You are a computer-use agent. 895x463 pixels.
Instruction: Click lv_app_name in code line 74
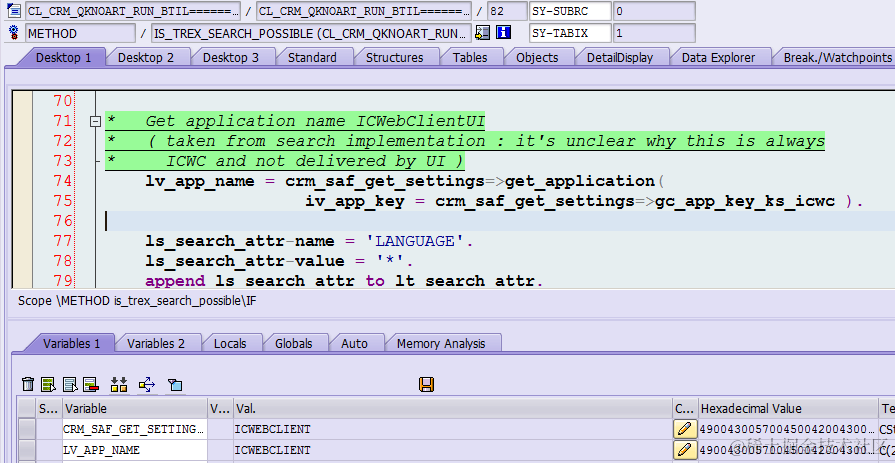200,181
